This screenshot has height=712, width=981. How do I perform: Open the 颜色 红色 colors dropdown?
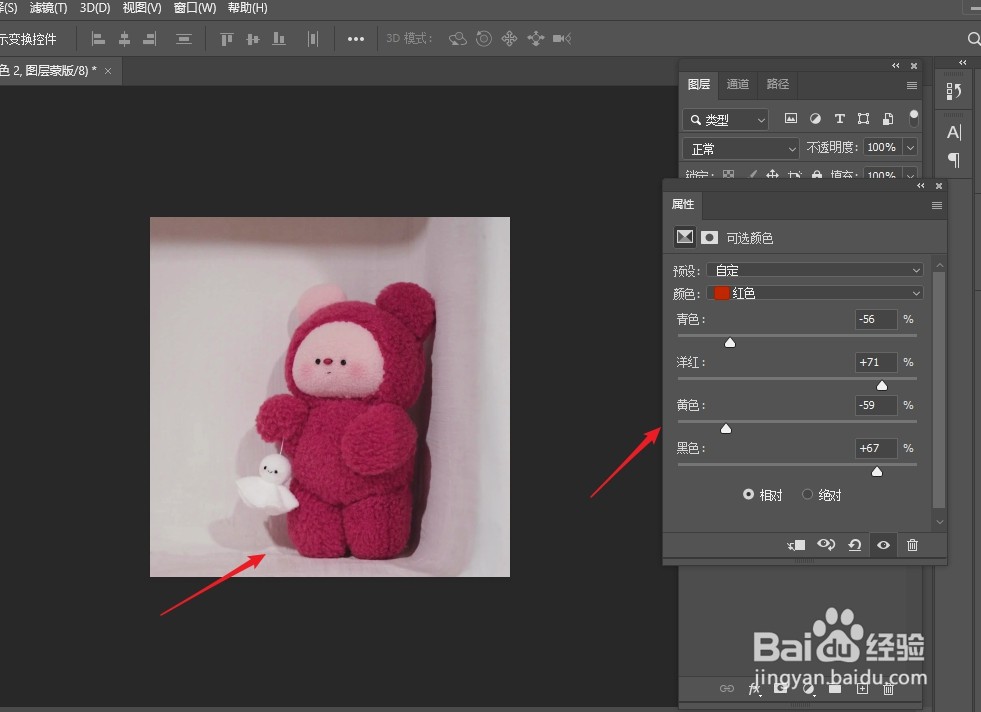(815, 293)
